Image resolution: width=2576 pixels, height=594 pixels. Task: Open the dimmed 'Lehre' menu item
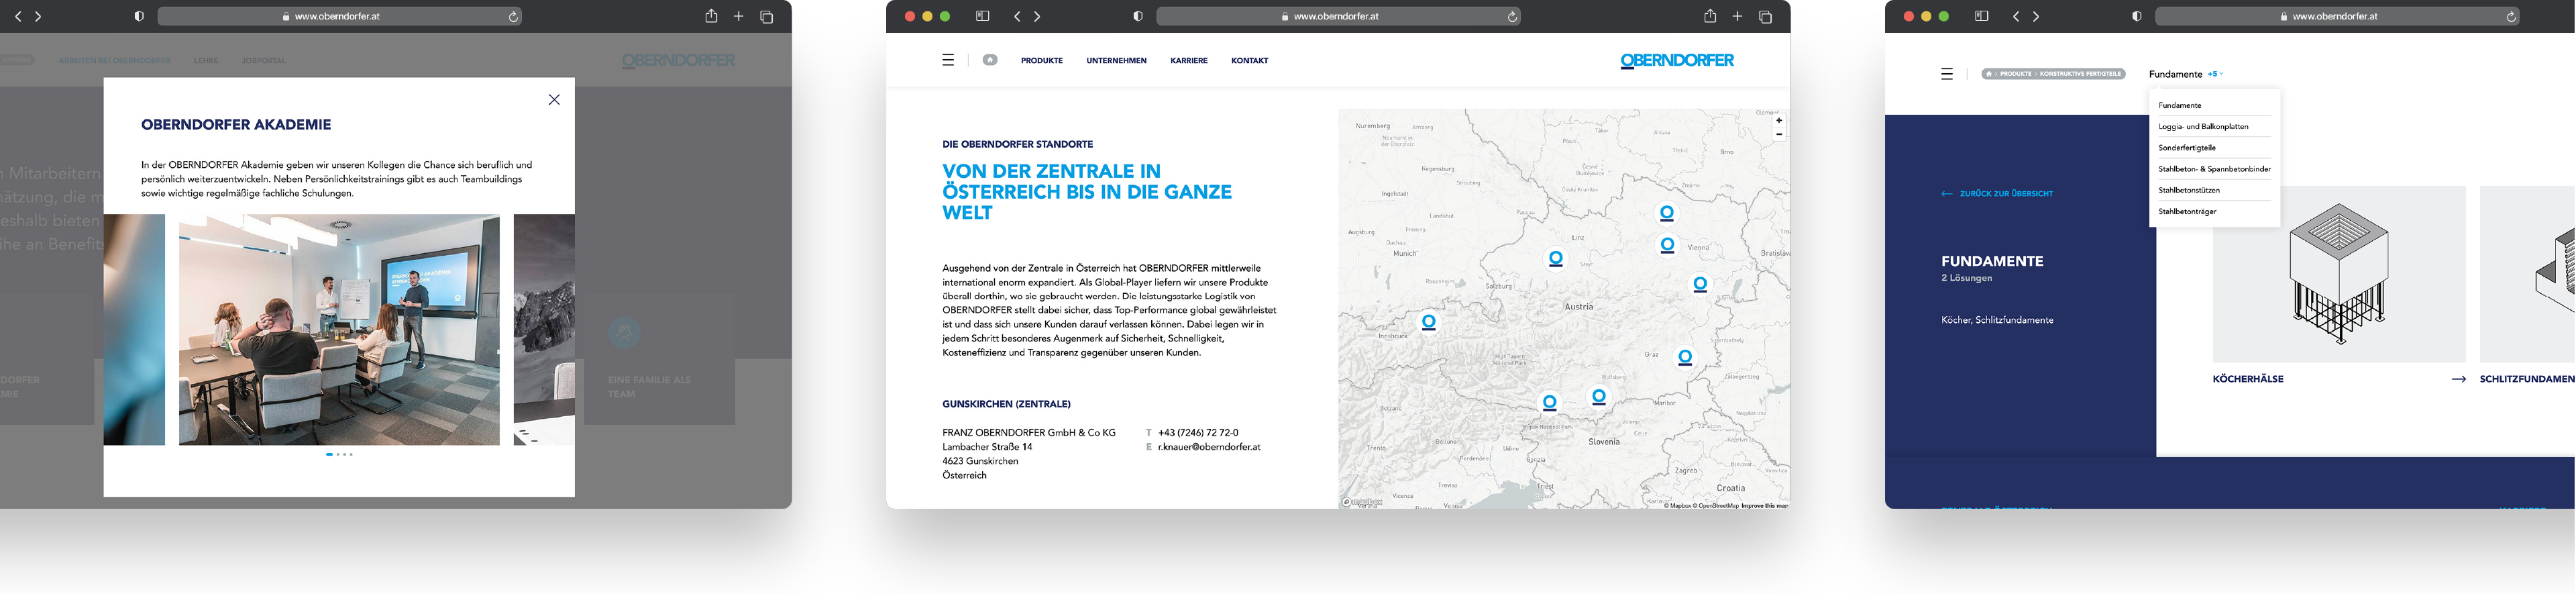(x=206, y=61)
